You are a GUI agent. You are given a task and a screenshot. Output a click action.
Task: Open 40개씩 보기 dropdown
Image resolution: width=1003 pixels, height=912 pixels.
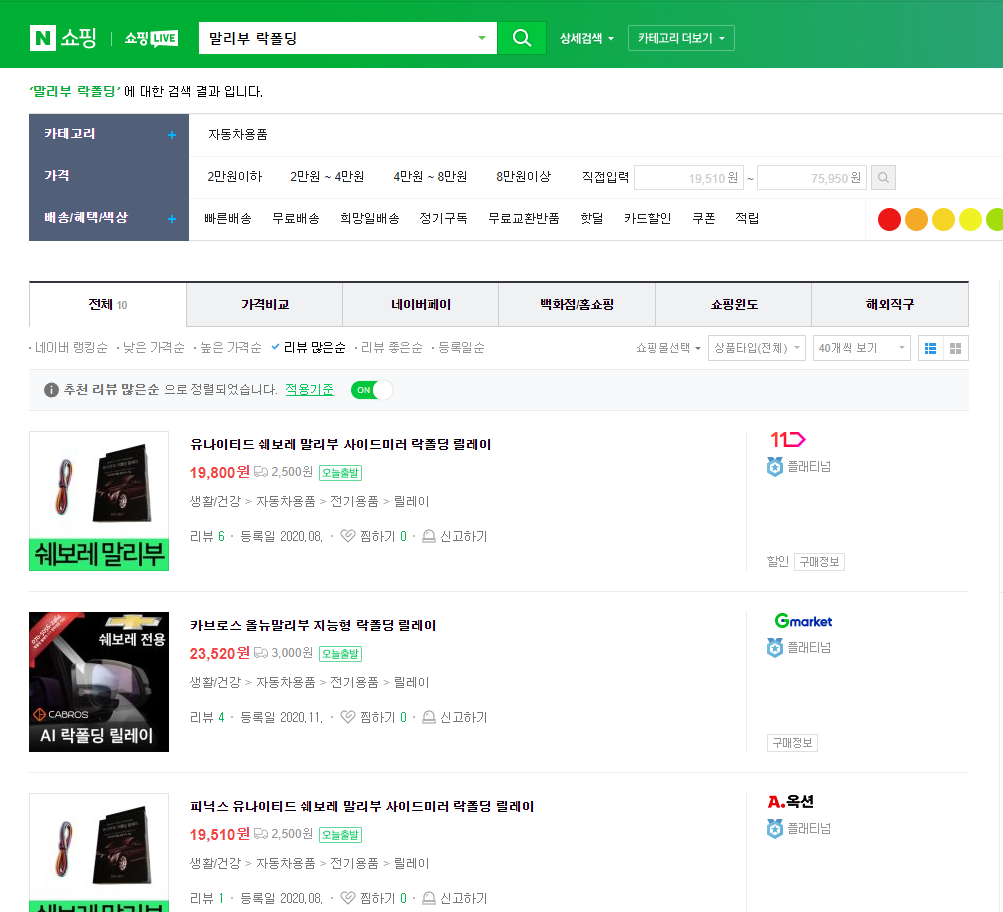862,348
